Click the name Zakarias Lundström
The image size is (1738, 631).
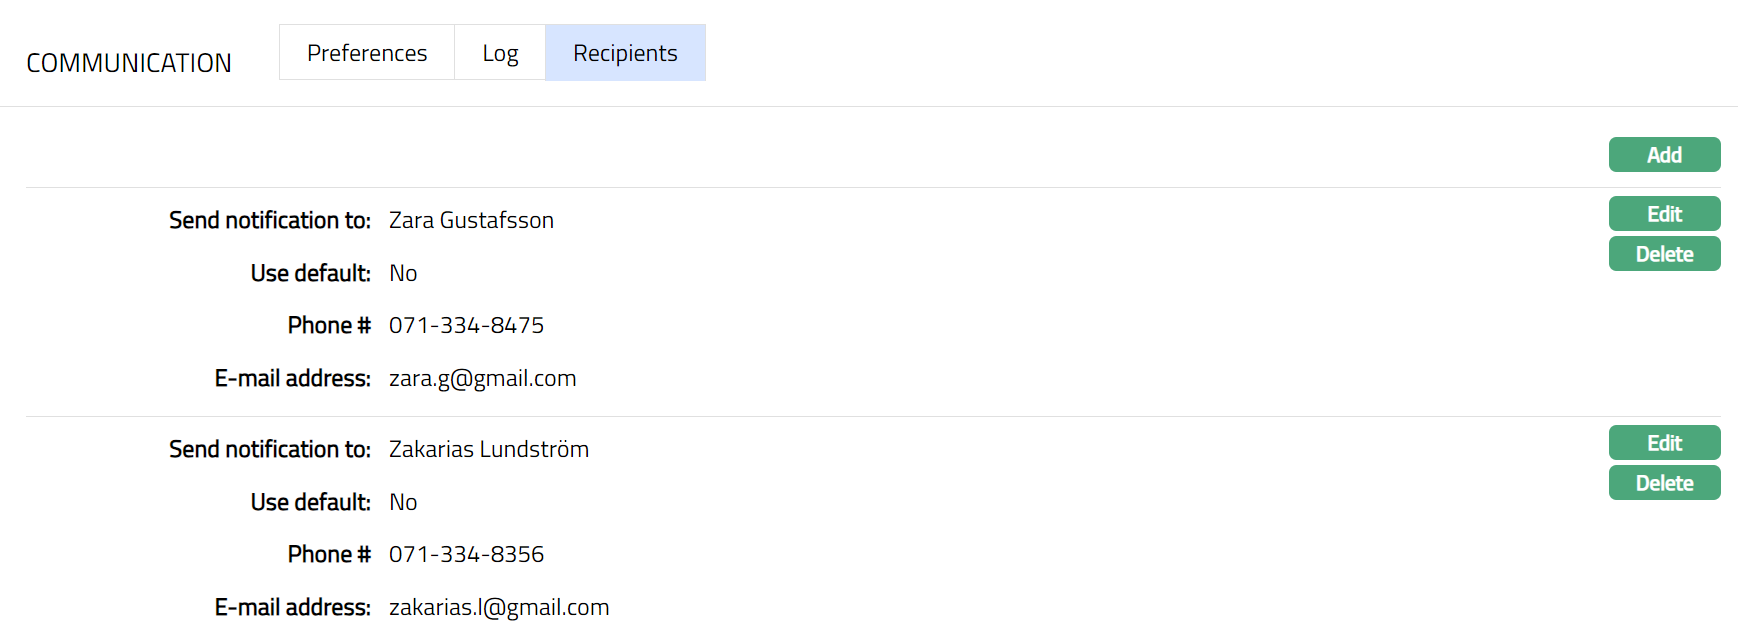[488, 449]
